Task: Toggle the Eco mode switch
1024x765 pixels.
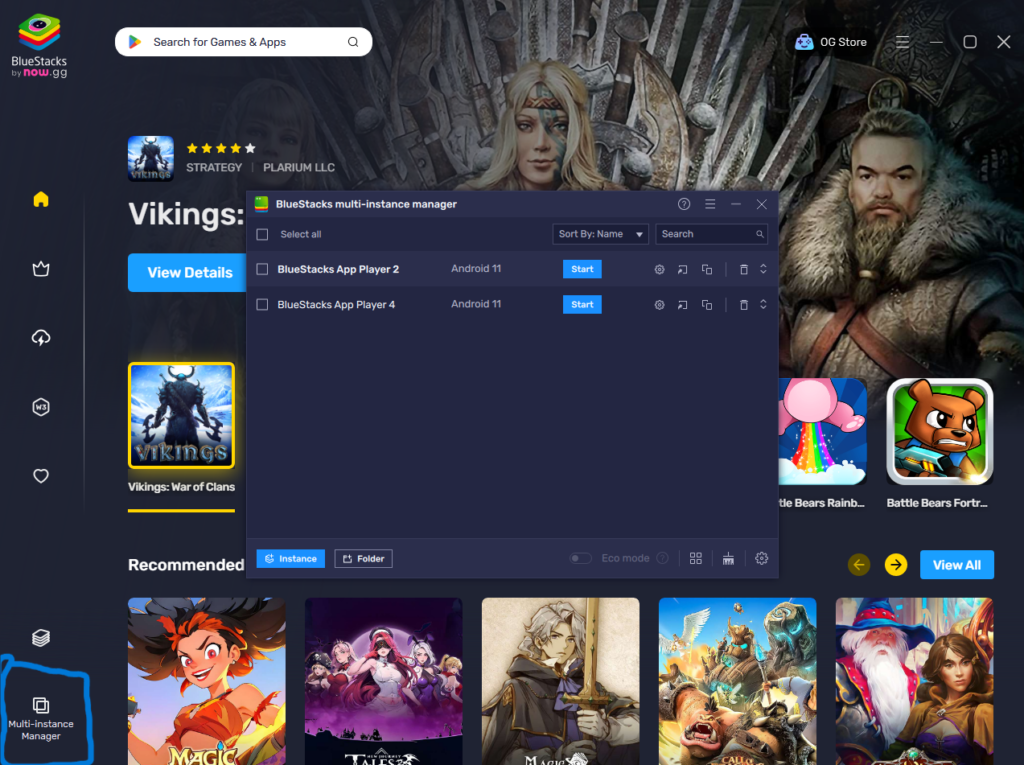Action: (580, 558)
